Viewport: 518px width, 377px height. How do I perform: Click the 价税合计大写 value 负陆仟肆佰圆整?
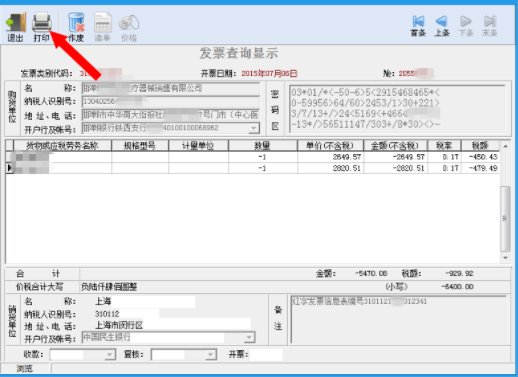(x=109, y=287)
